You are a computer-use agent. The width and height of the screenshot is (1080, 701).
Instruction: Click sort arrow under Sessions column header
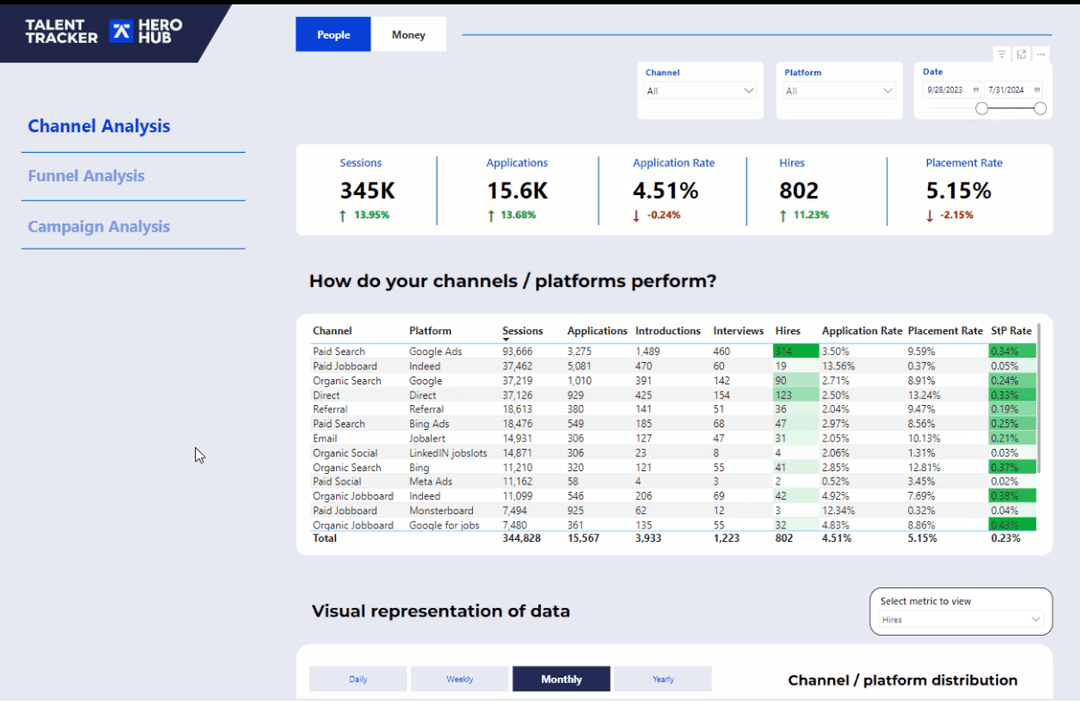(506, 340)
